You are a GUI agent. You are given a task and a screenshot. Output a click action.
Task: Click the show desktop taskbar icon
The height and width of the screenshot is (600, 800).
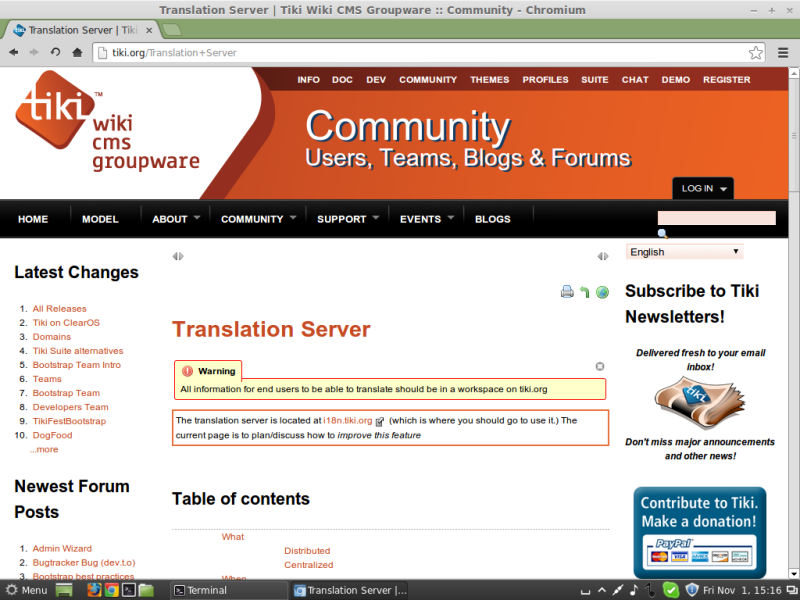pyautogui.click(x=64, y=590)
